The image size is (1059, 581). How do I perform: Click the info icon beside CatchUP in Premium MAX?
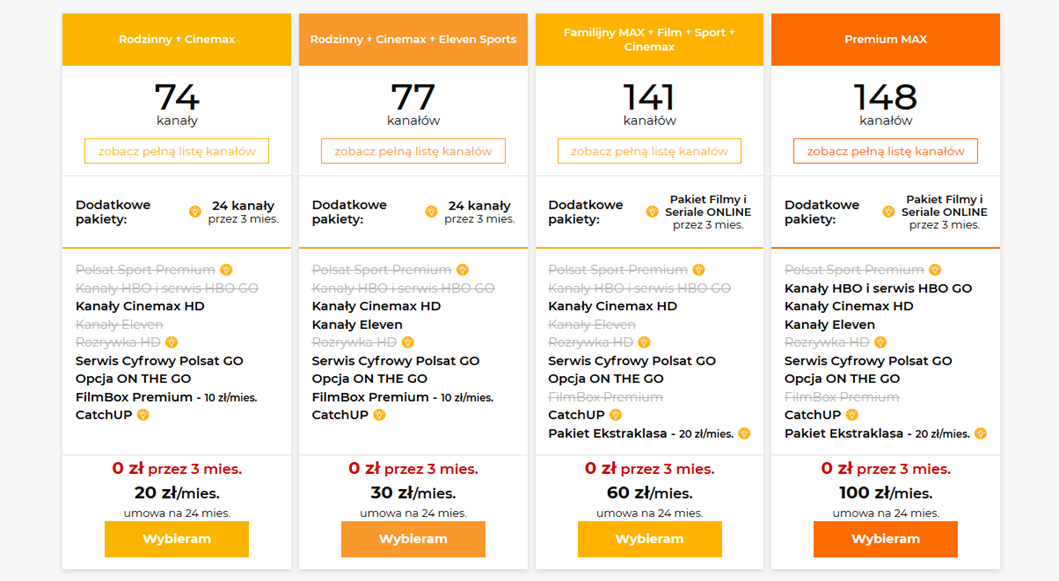coord(852,415)
